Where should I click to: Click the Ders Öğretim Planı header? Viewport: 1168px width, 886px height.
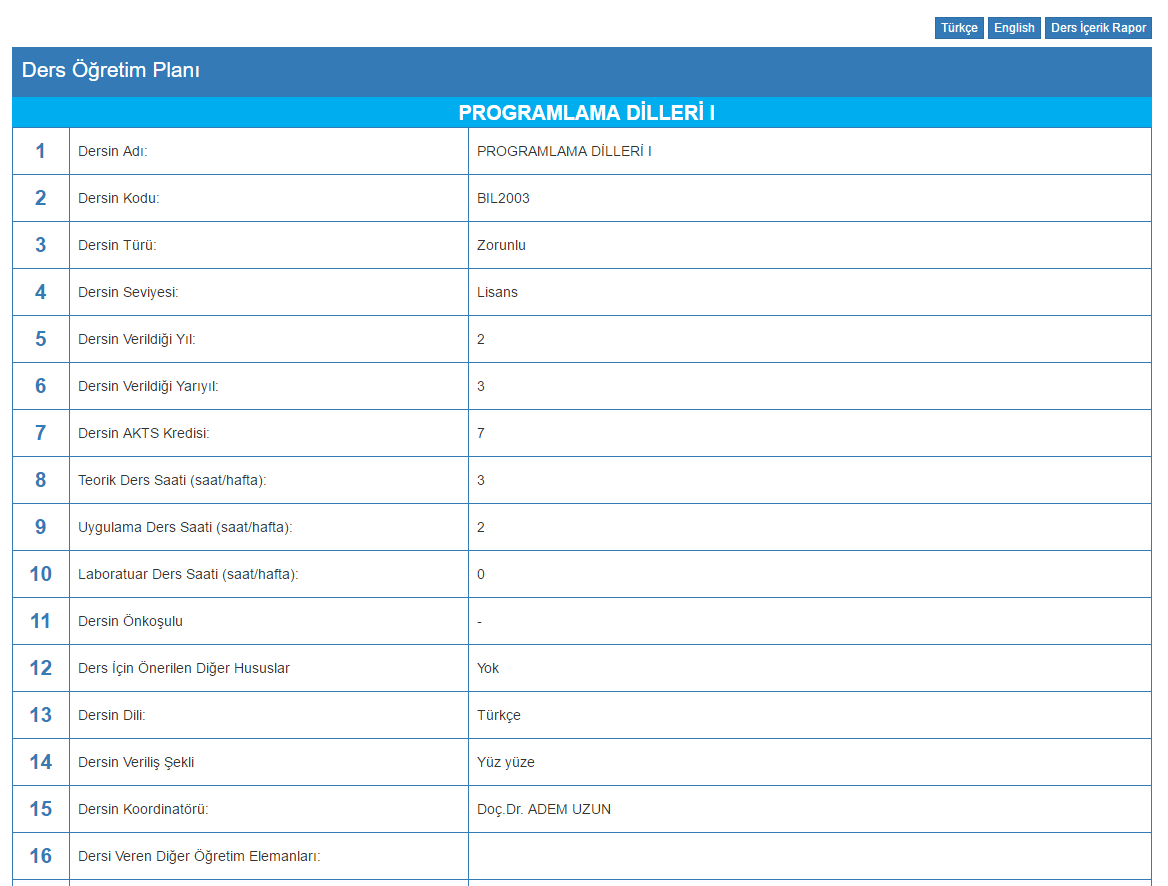tap(110, 70)
